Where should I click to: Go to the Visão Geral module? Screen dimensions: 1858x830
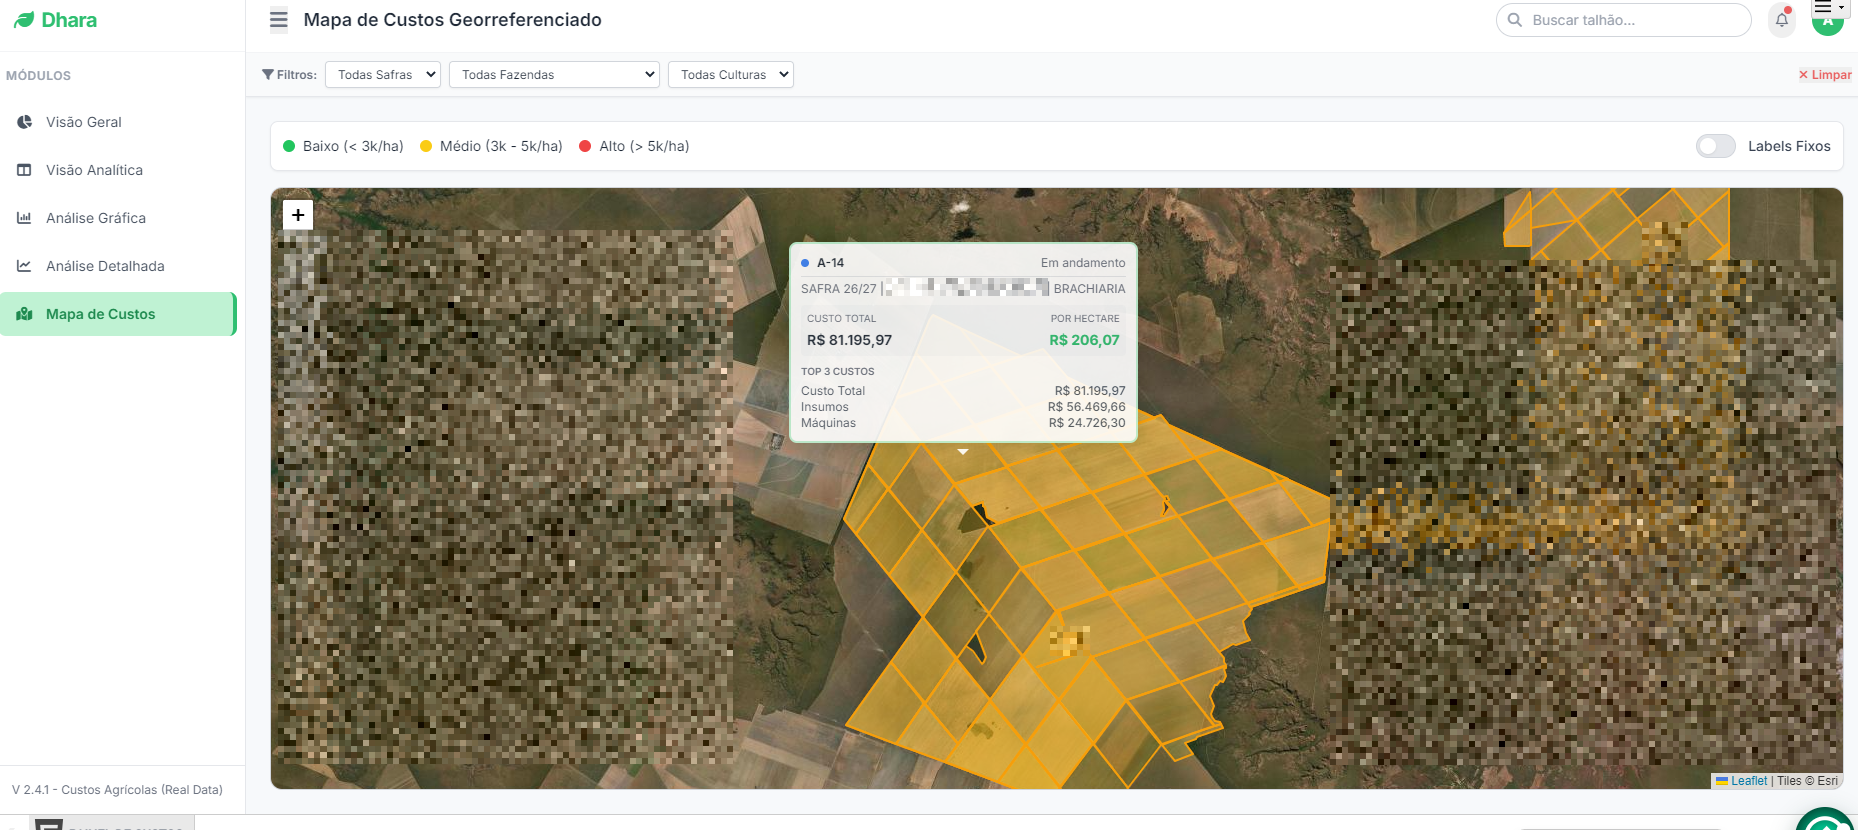point(118,122)
